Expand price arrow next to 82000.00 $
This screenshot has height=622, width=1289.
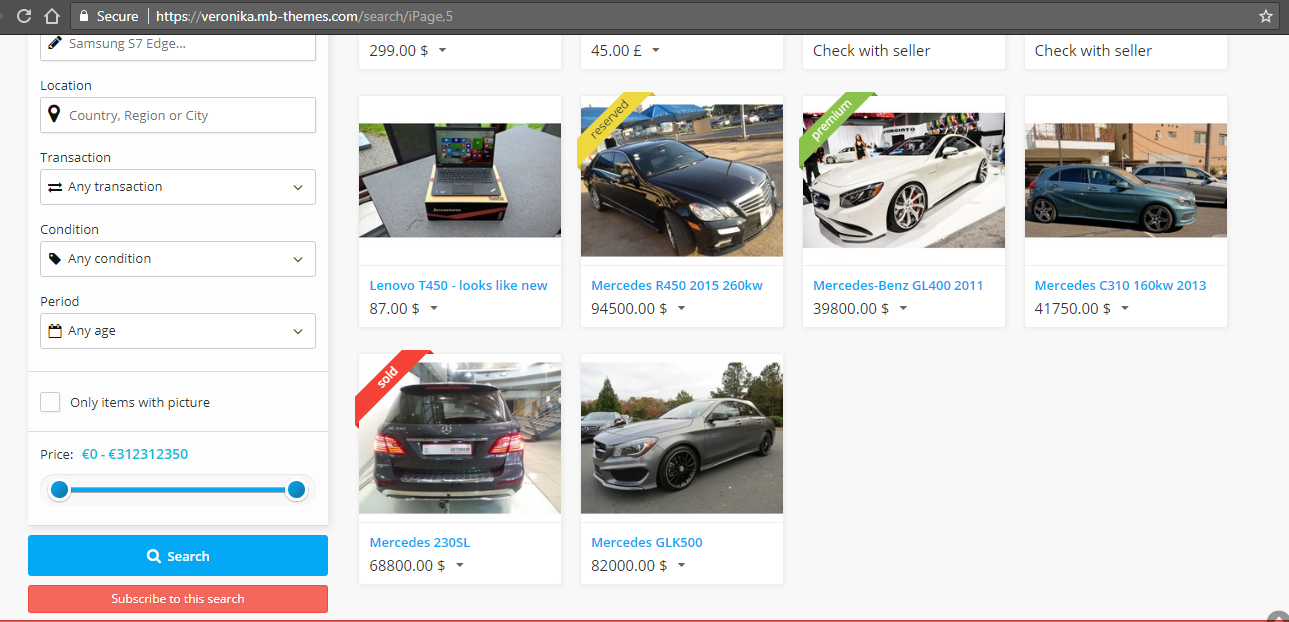pos(681,566)
